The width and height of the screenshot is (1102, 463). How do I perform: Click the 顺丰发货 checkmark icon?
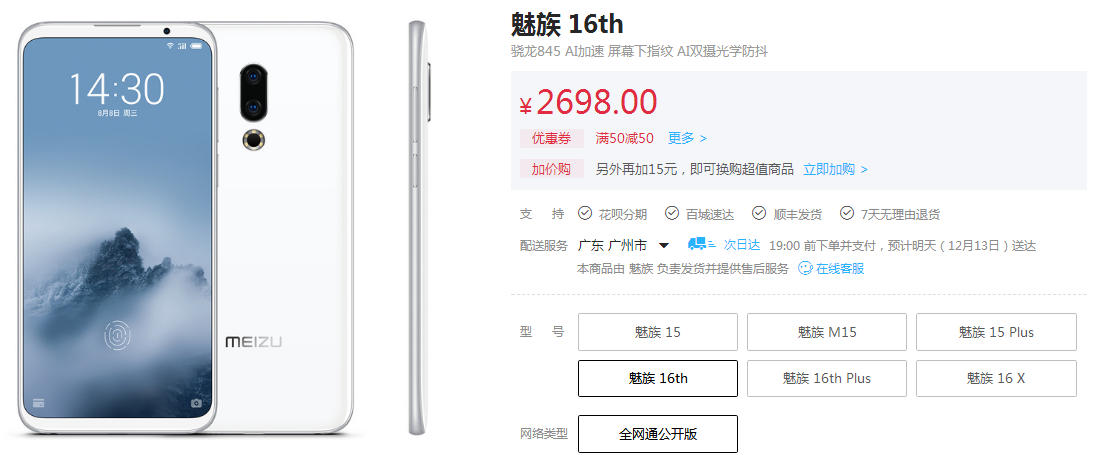pos(759,214)
